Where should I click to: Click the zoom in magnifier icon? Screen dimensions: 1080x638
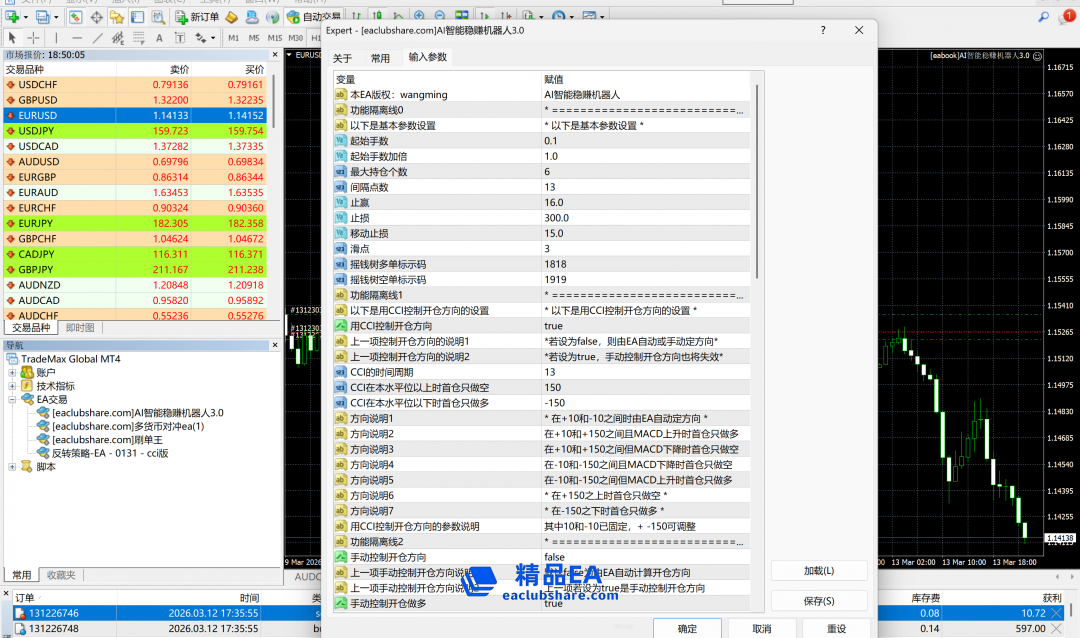(418, 16)
